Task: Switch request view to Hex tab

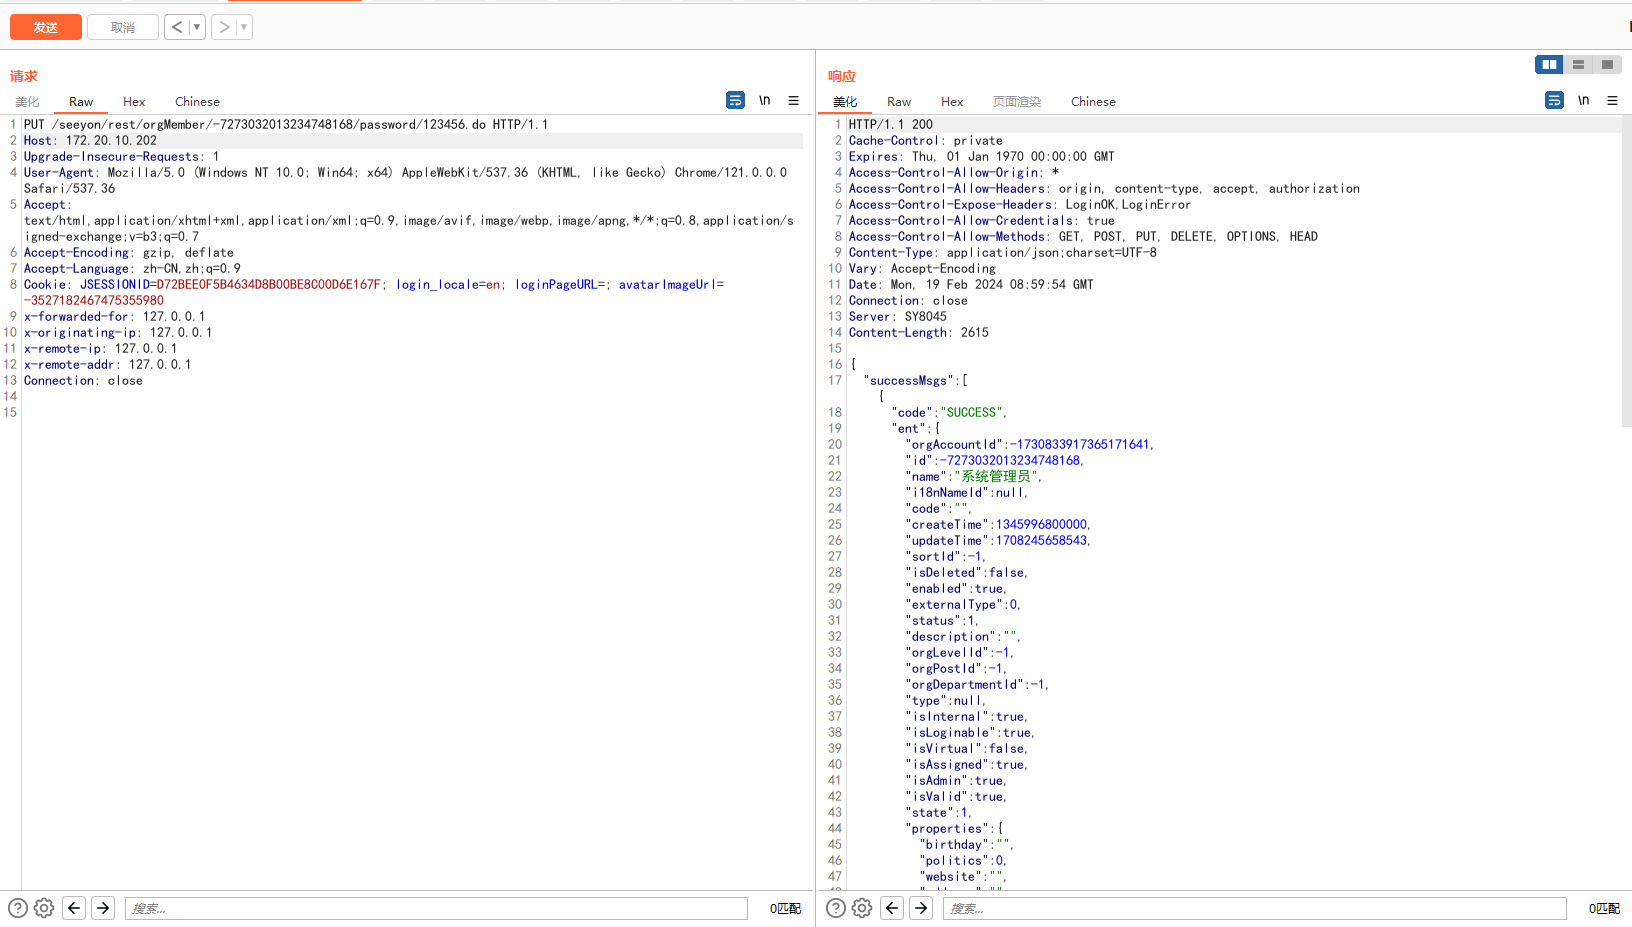Action: pos(134,102)
